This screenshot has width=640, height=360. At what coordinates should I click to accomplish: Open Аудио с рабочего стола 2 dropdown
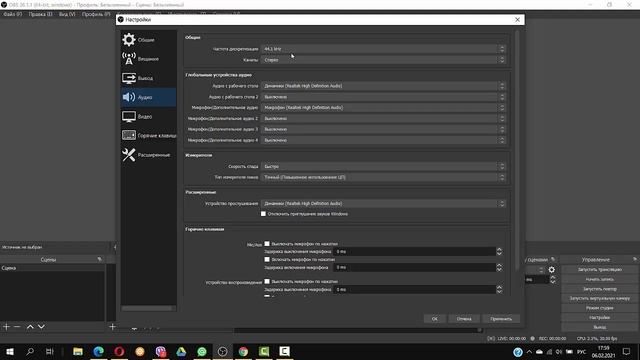(x=383, y=97)
